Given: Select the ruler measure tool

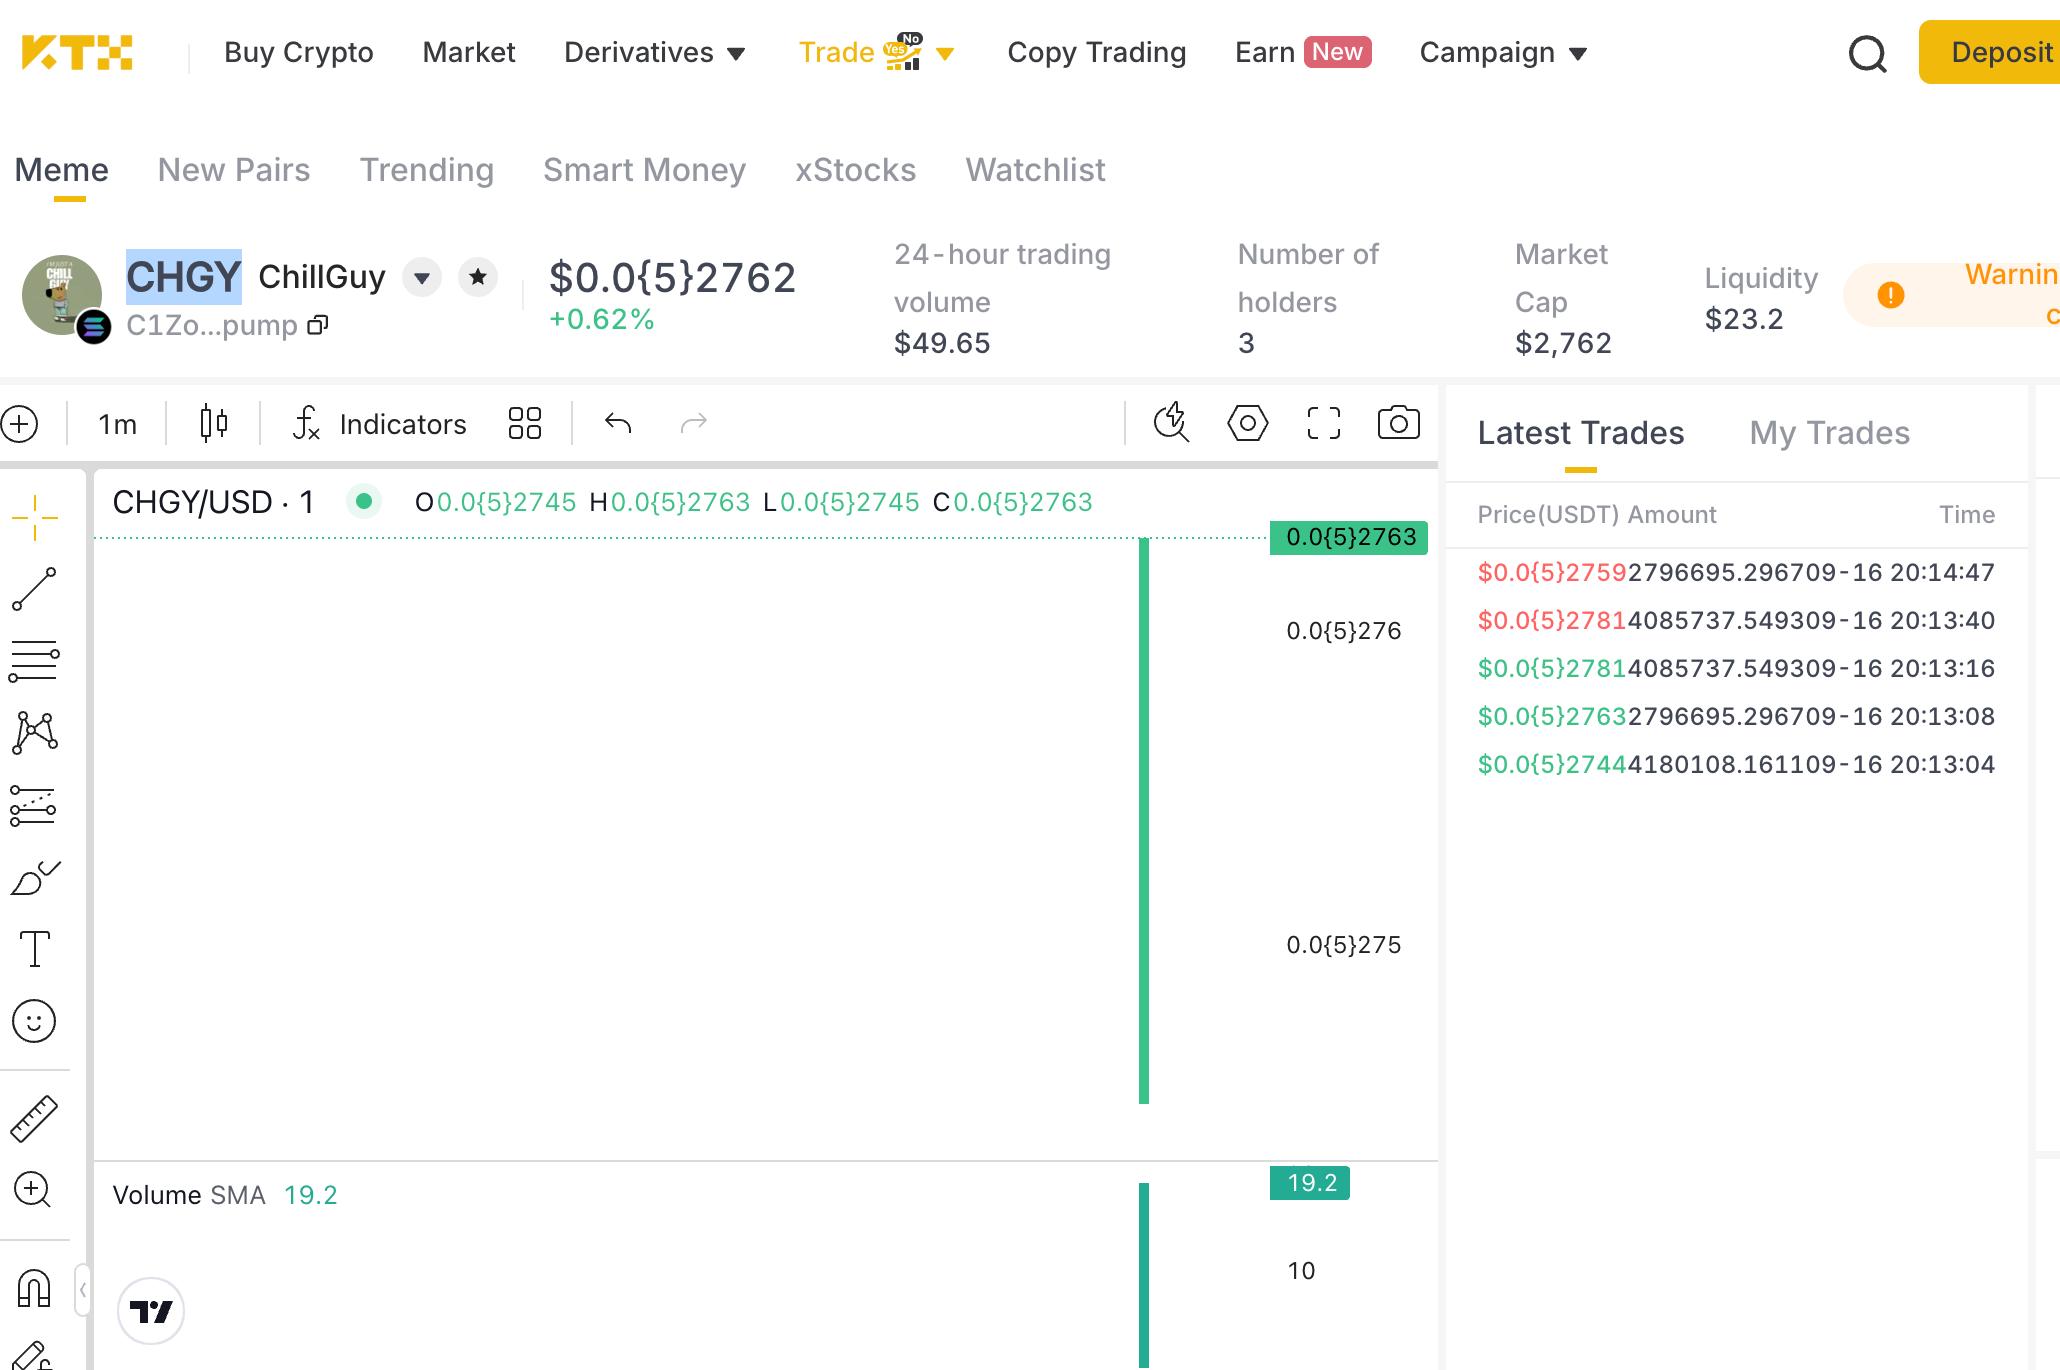Looking at the screenshot, I should point(34,1118).
